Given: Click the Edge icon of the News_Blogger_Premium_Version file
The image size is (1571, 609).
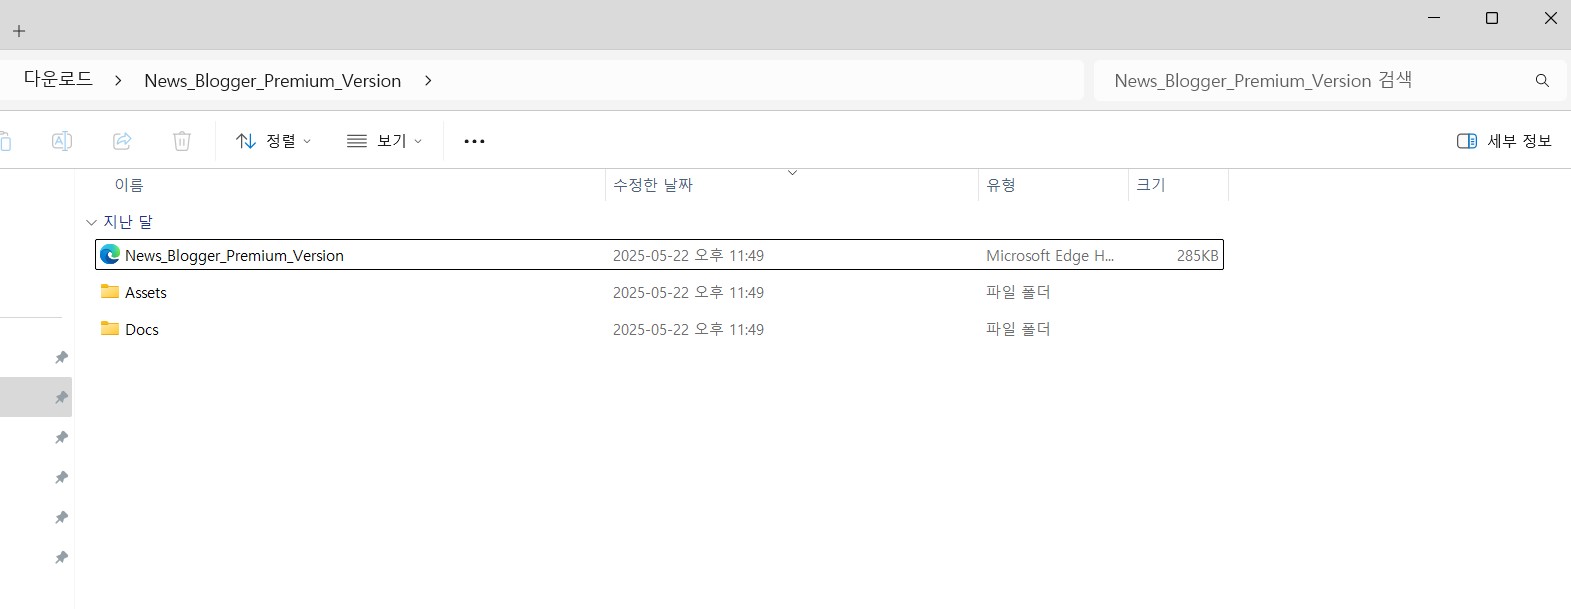Looking at the screenshot, I should 110,255.
